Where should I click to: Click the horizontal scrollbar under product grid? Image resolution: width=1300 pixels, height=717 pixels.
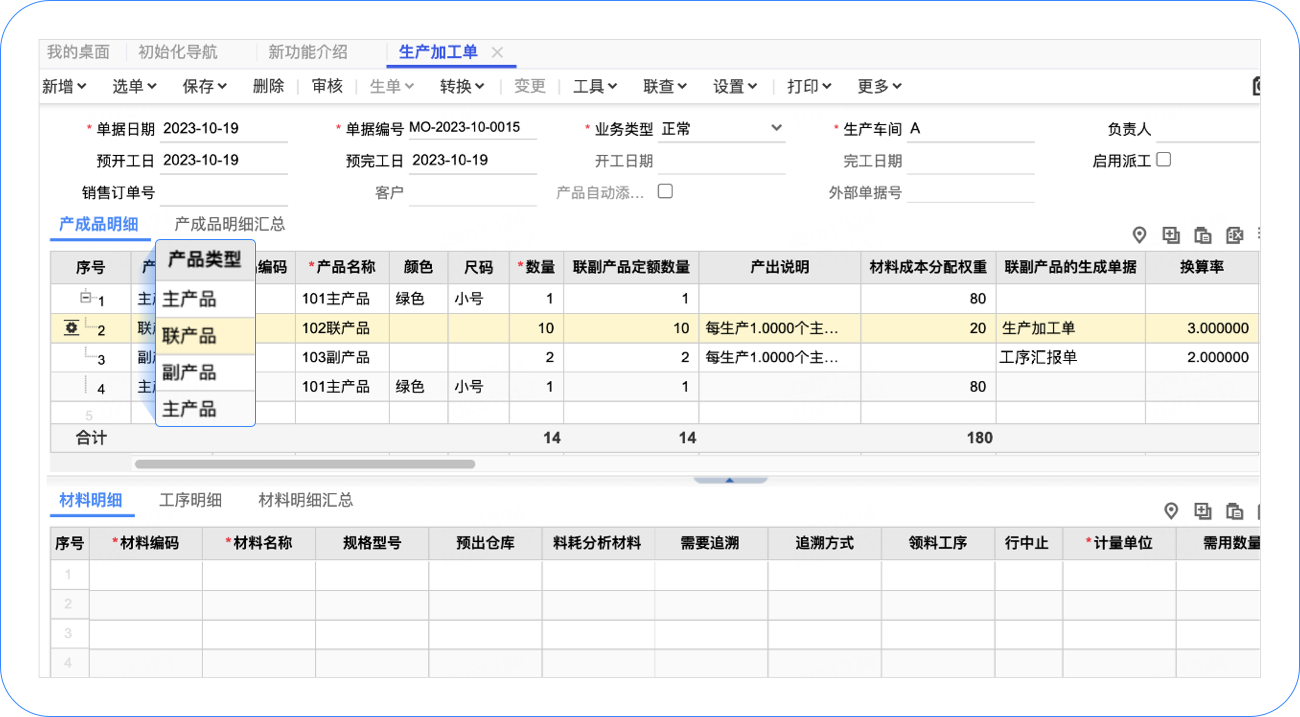click(305, 464)
